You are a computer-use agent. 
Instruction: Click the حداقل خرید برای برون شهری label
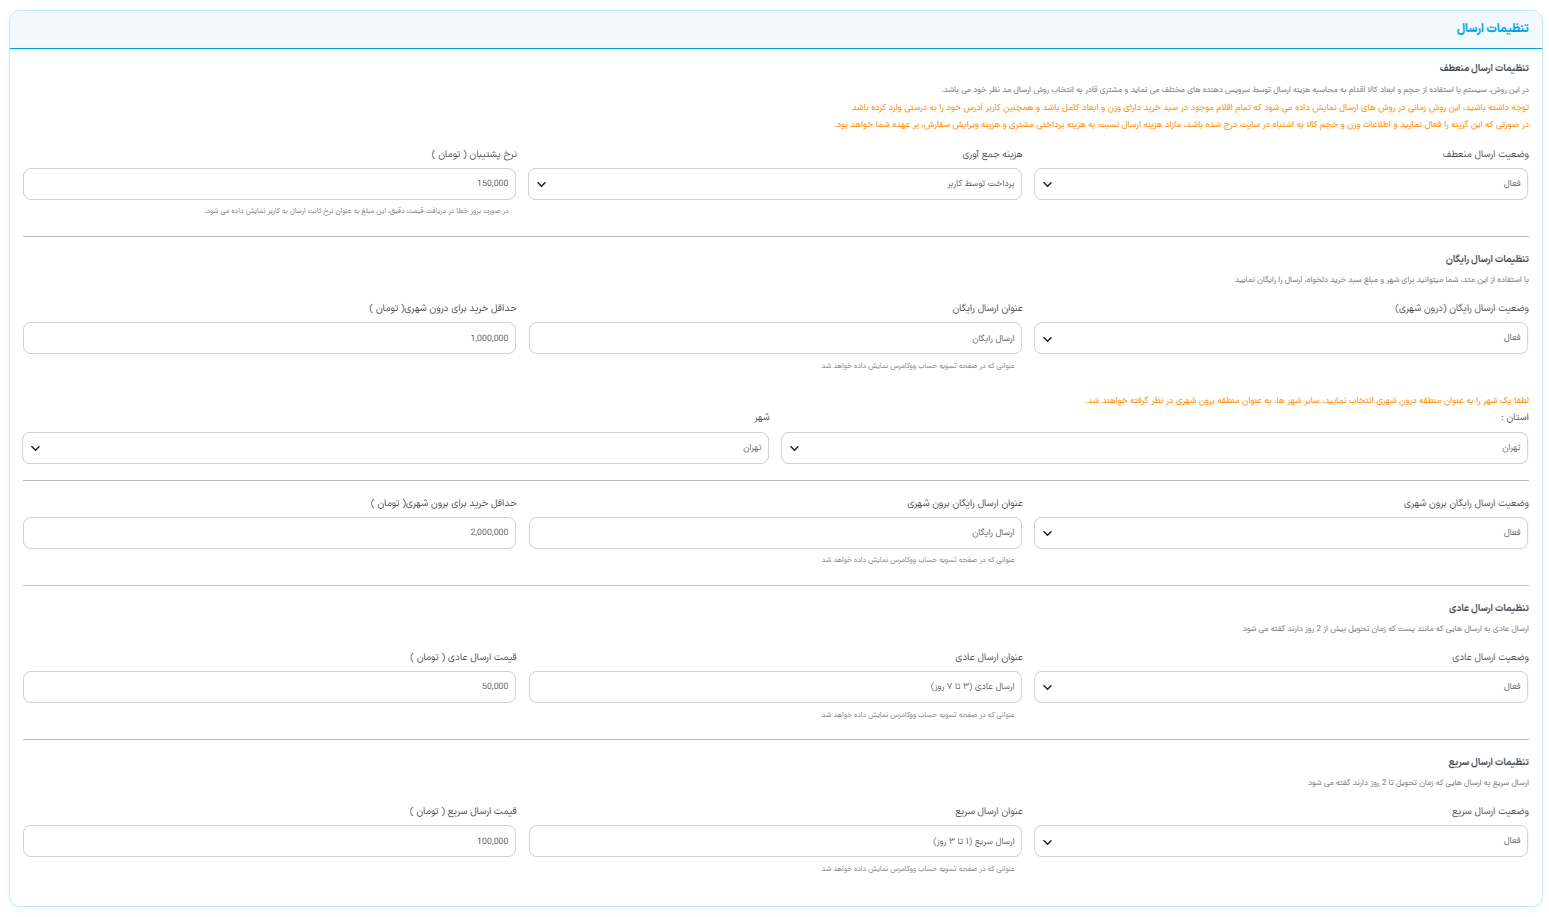(x=444, y=503)
